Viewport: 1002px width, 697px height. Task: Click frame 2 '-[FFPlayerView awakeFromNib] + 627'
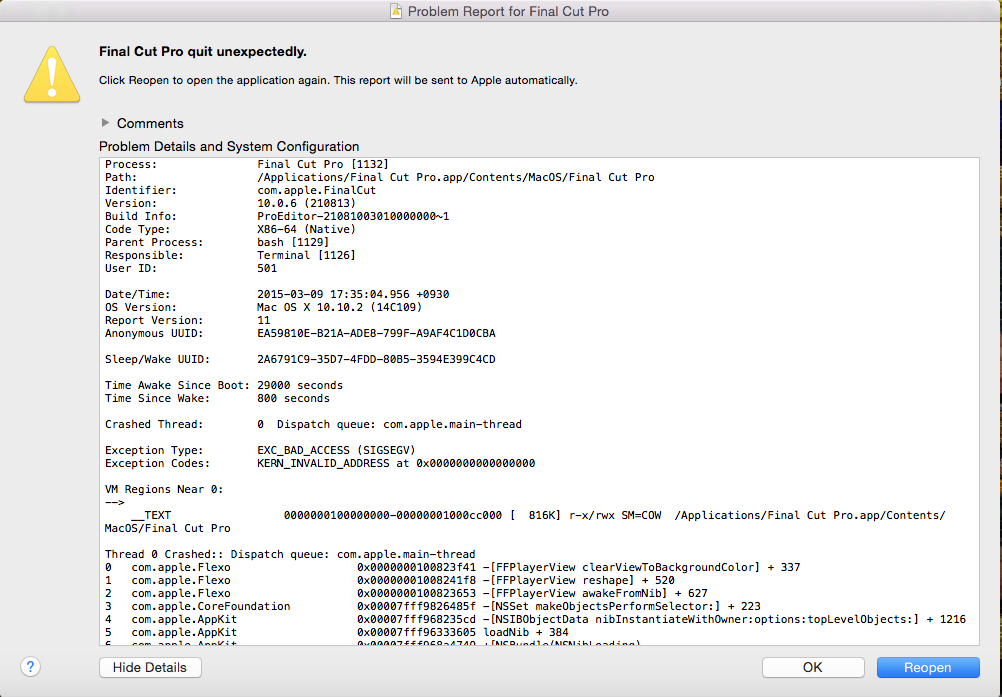(595, 593)
